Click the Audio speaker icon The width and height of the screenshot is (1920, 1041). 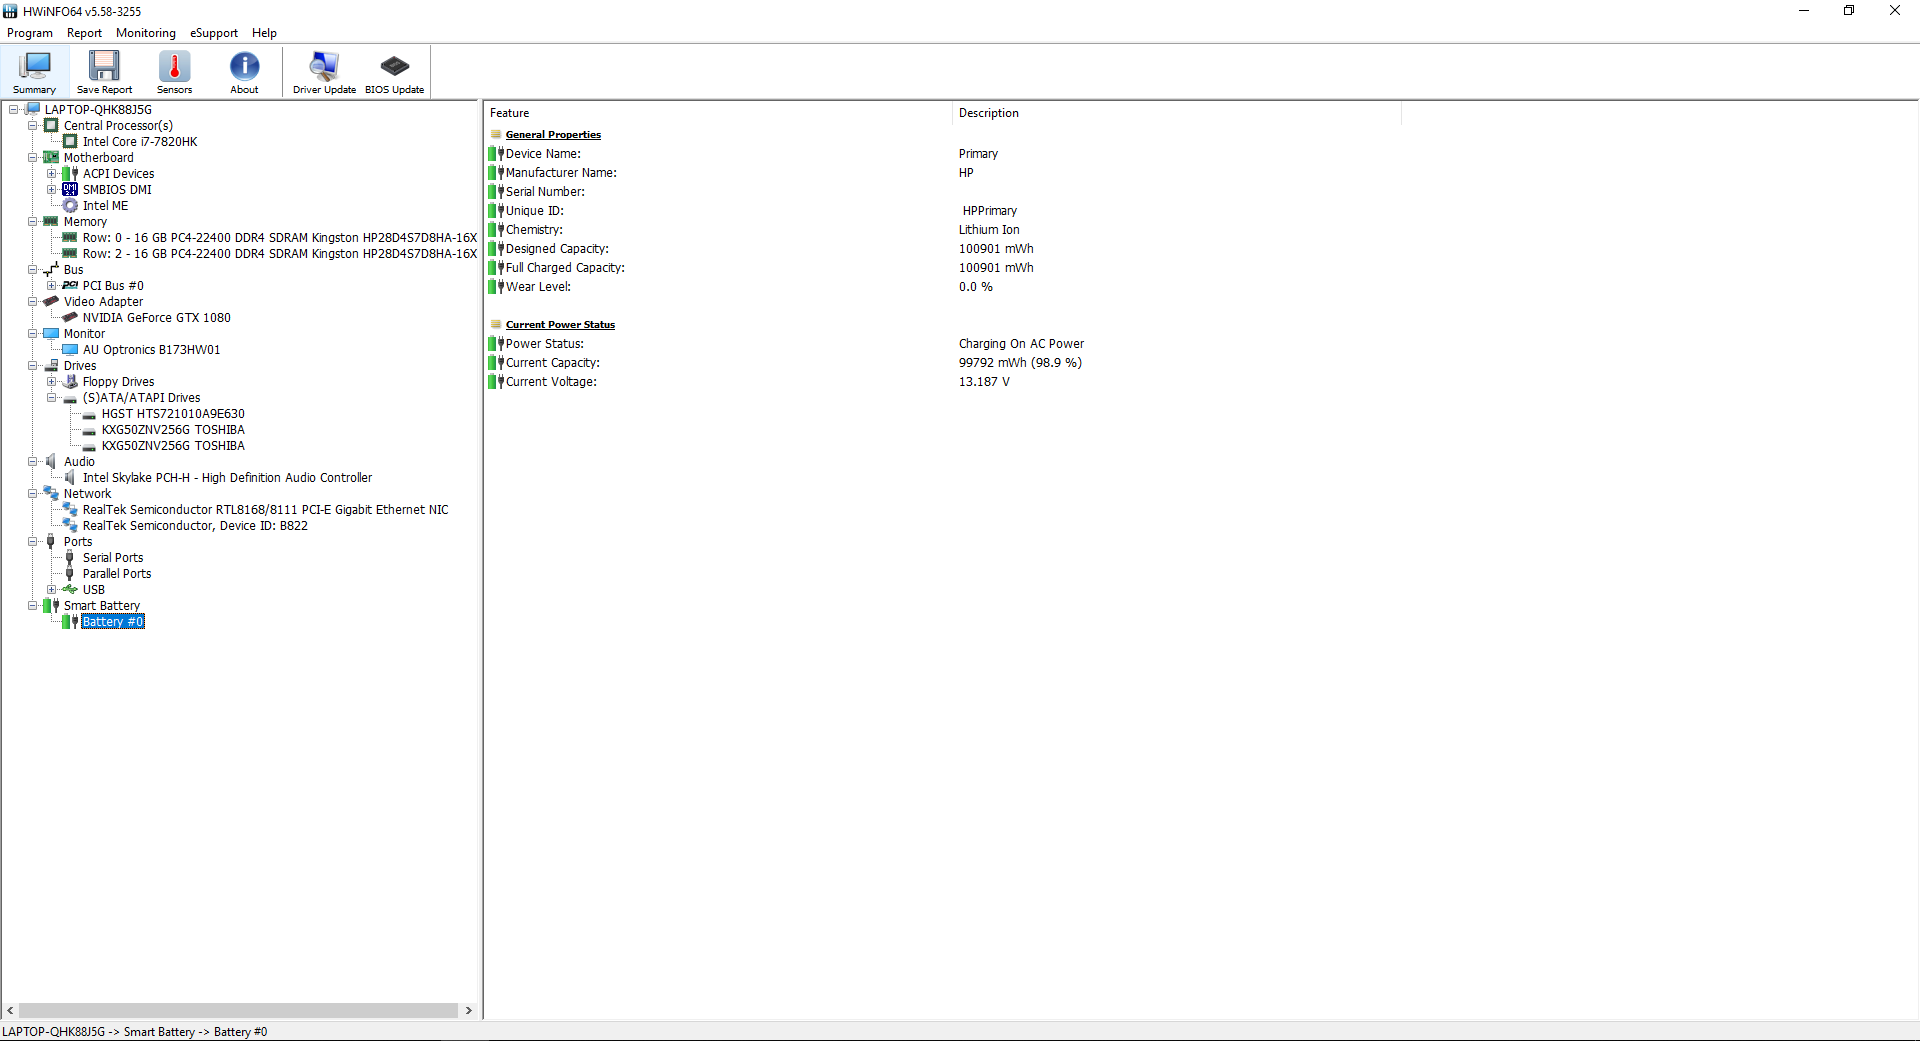[x=51, y=462]
